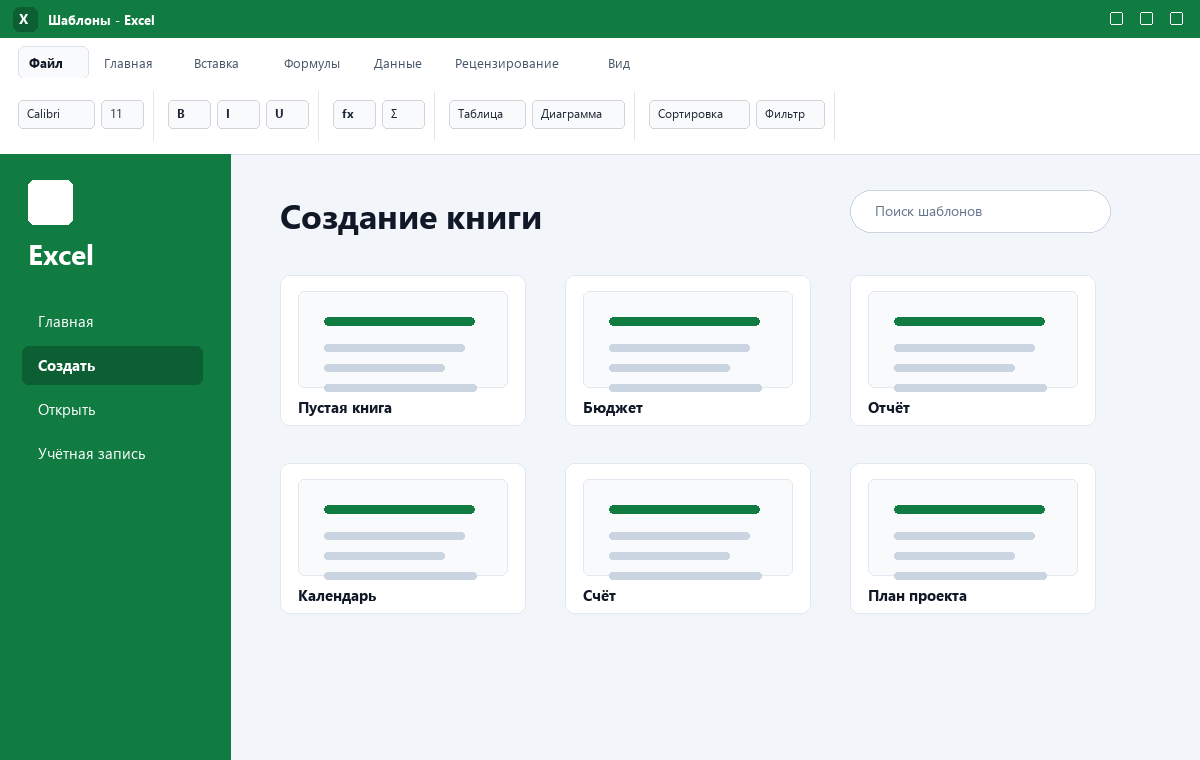Select Создать in the sidebar
This screenshot has width=1200, height=760.
[x=112, y=366]
